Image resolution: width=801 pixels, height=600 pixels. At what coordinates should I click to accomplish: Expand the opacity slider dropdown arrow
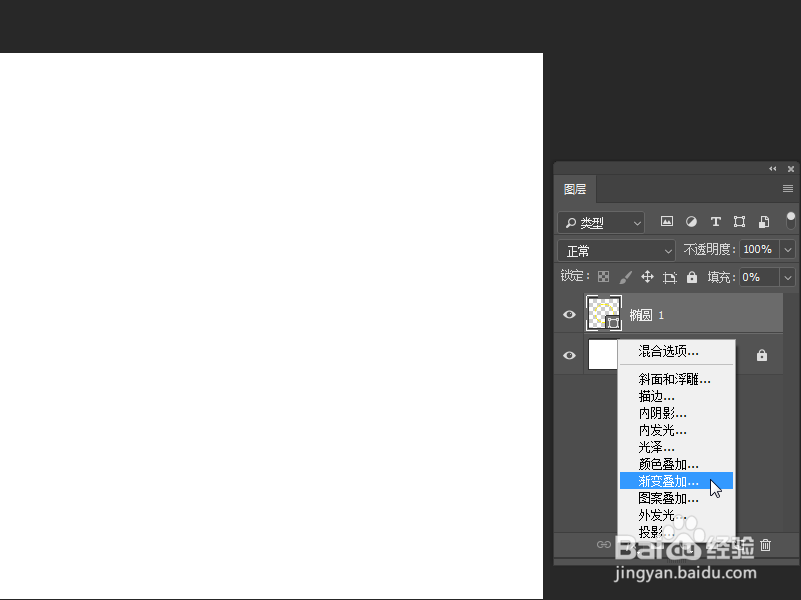click(x=788, y=250)
